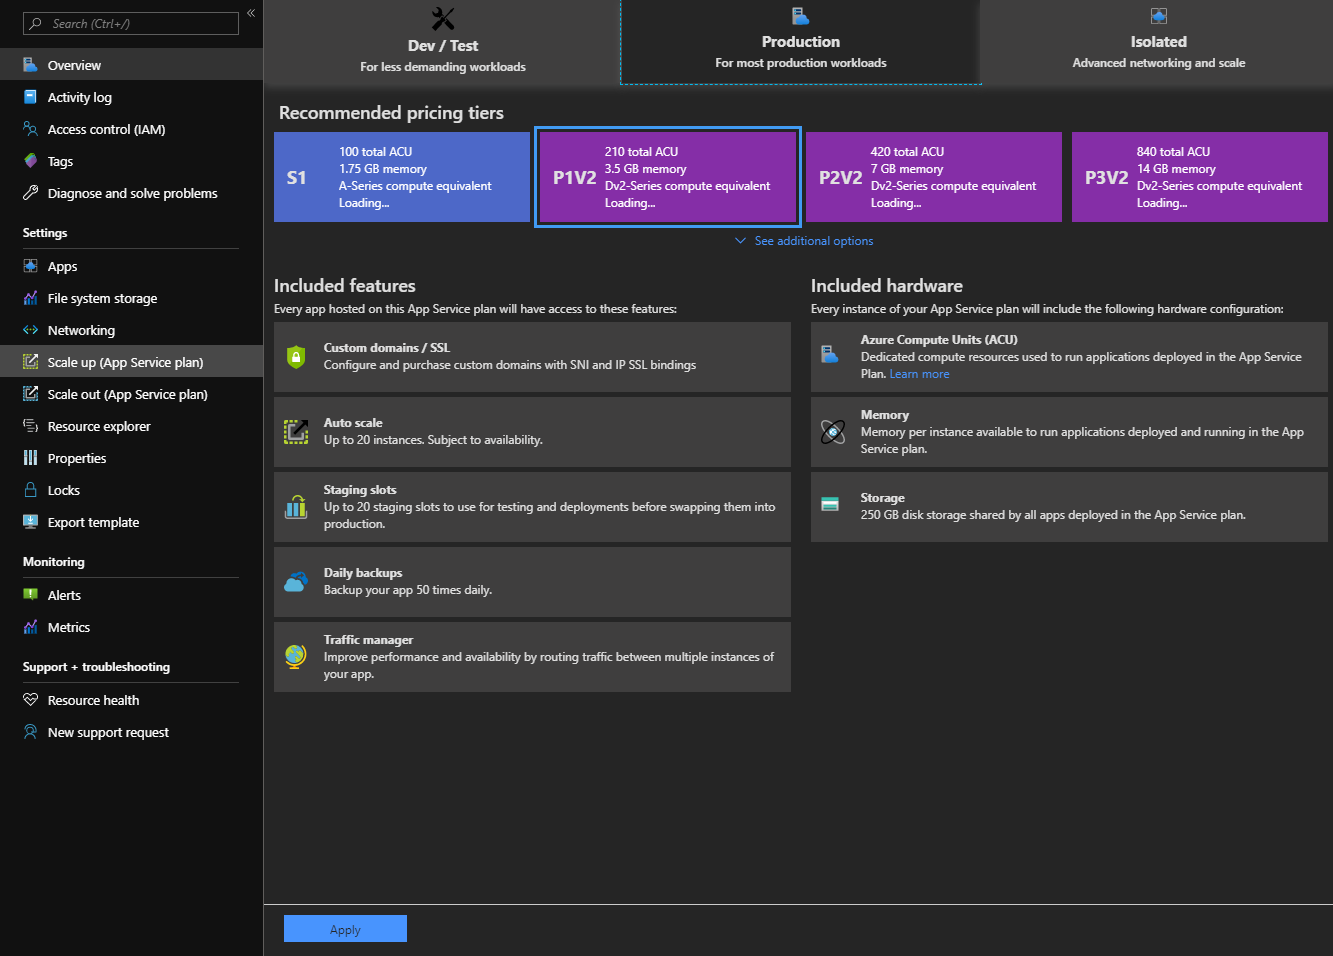Switch to the Dev / Test tab
This screenshot has width=1333, height=956.
[443, 42]
